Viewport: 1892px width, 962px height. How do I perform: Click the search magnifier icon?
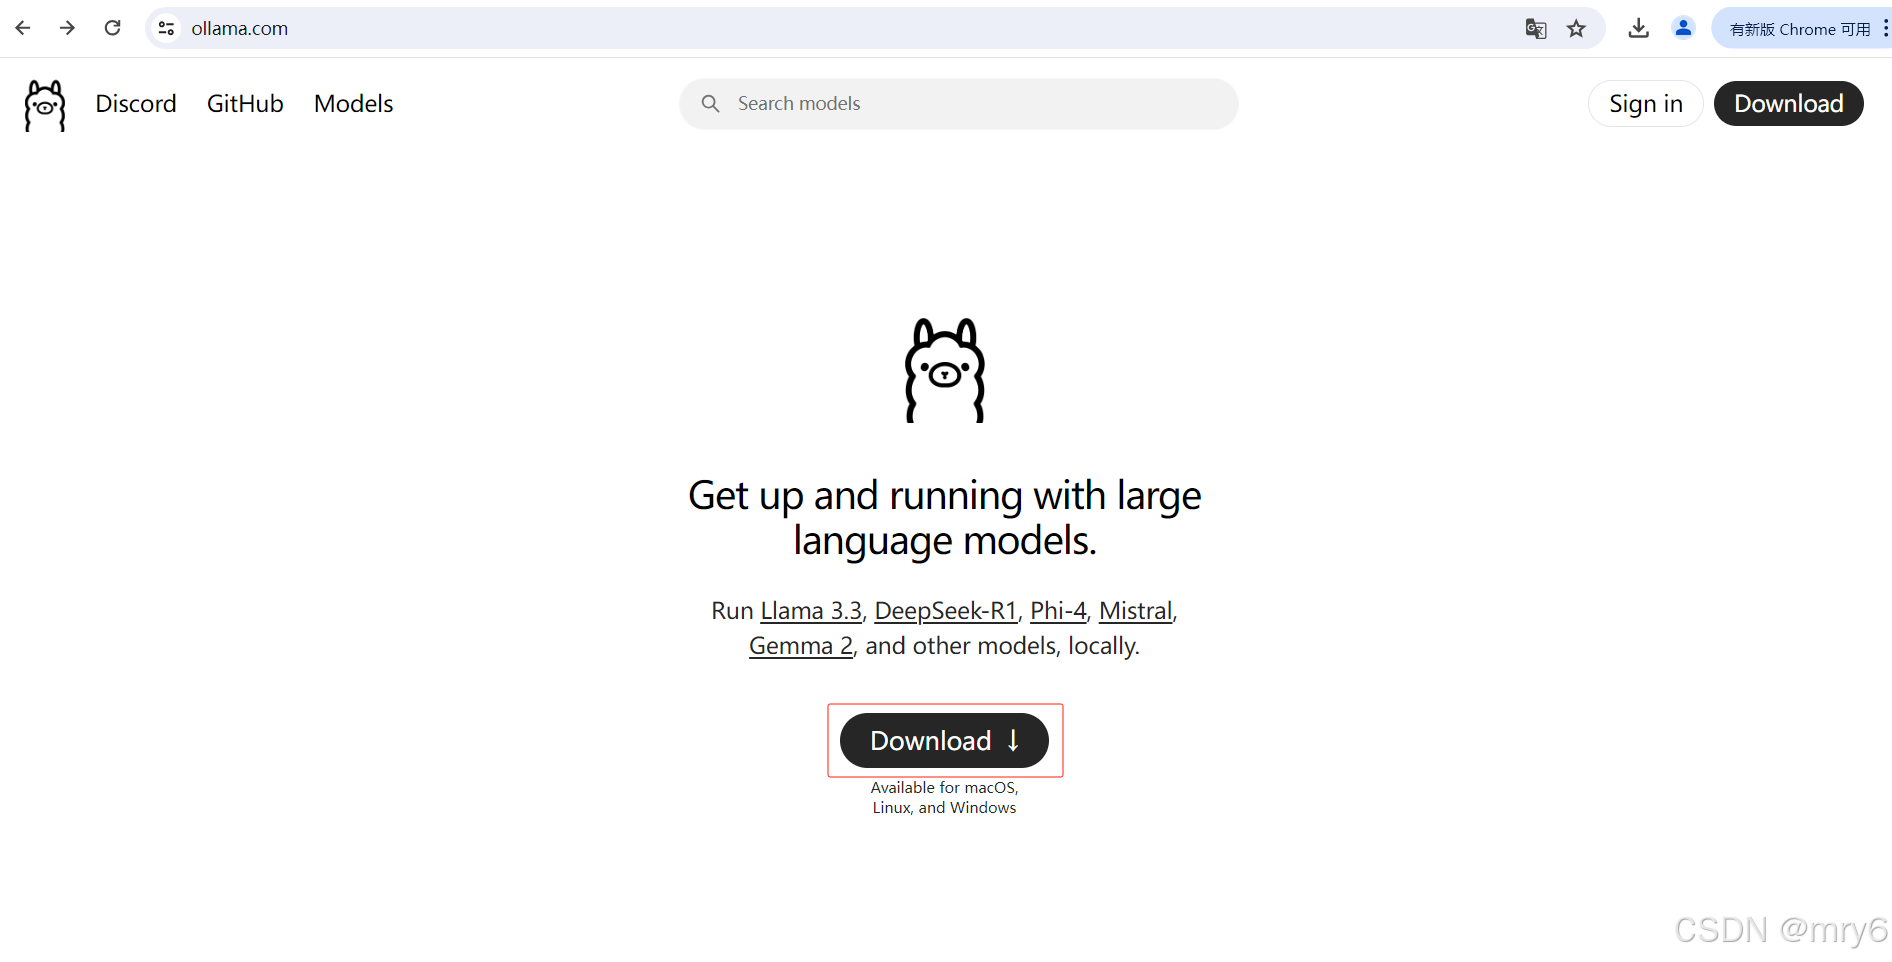pos(710,104)
